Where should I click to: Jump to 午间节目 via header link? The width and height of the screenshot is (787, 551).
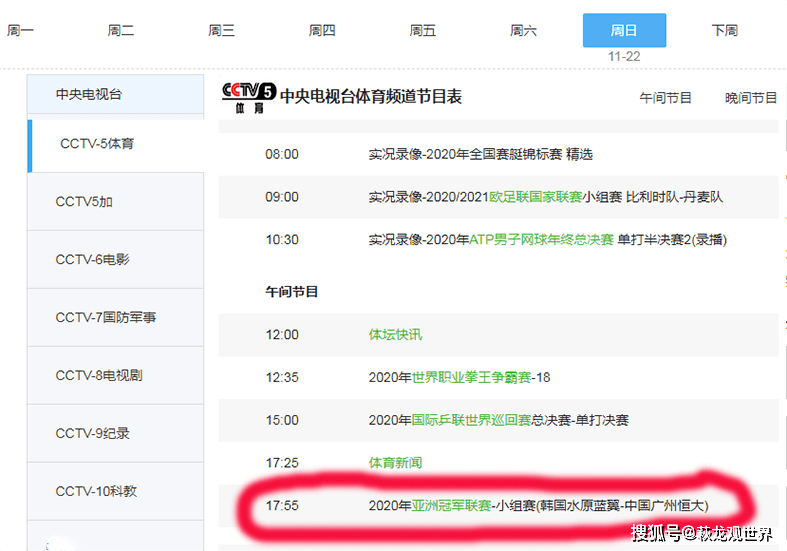[666, 98]
